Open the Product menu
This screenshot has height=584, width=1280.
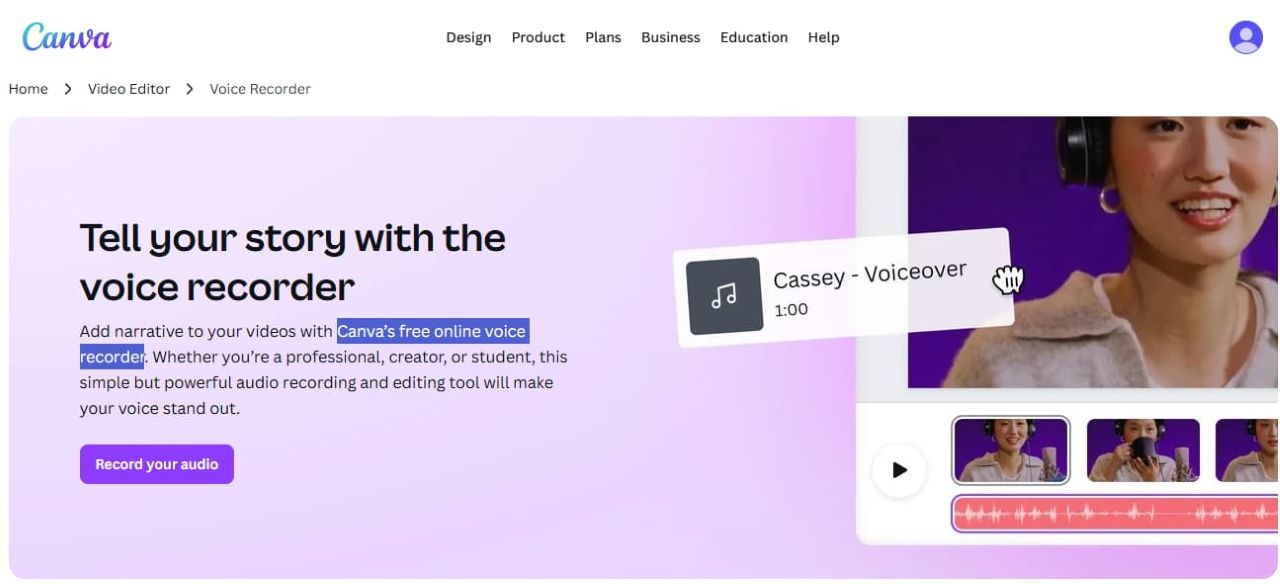[538, 37]
